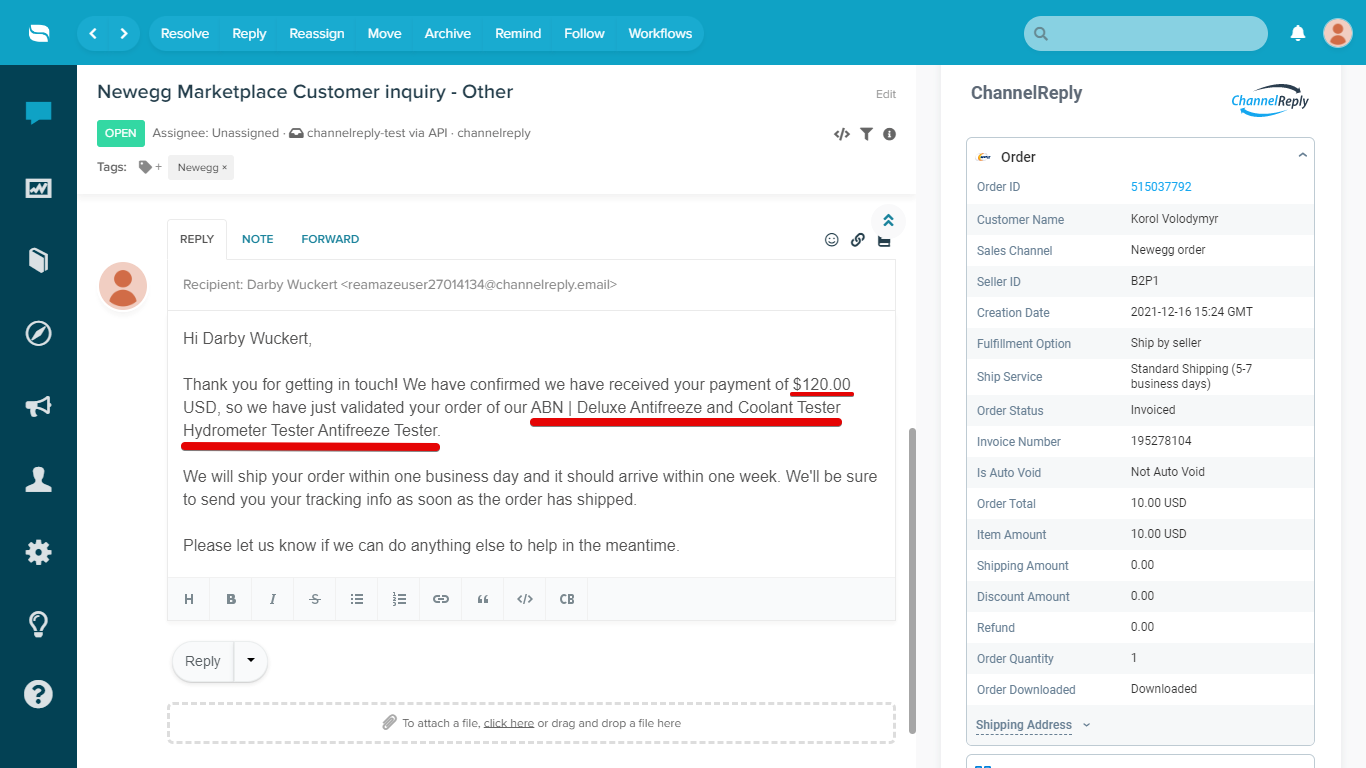Switch to the NOTE tab
This screenshot has height=768, width=1366.
(257, 239)
